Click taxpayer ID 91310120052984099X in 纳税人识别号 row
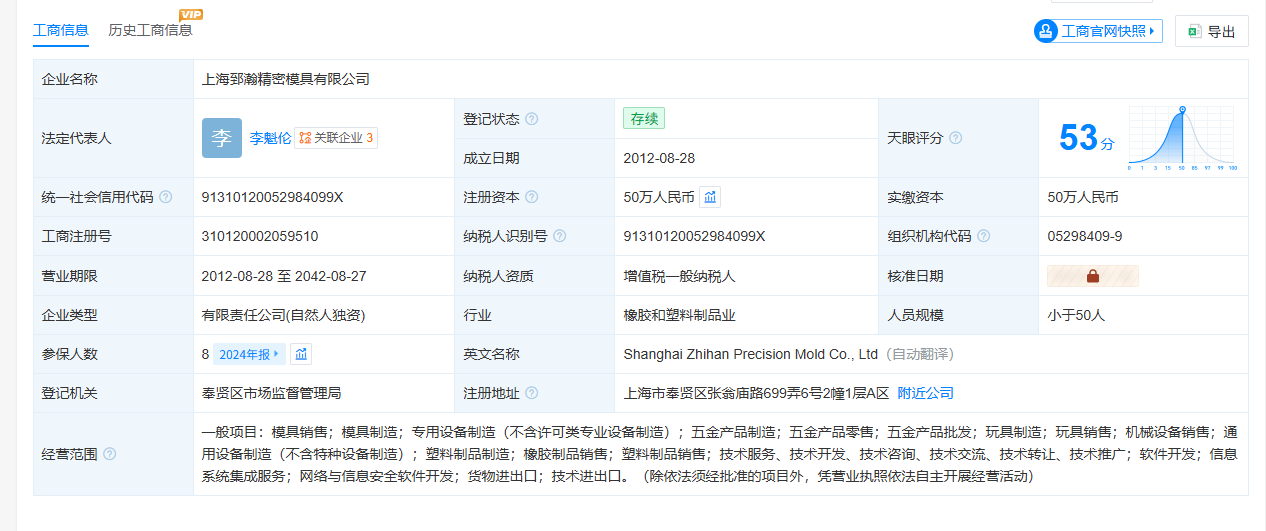This screenshot has height=531, width=1266. 694,236
